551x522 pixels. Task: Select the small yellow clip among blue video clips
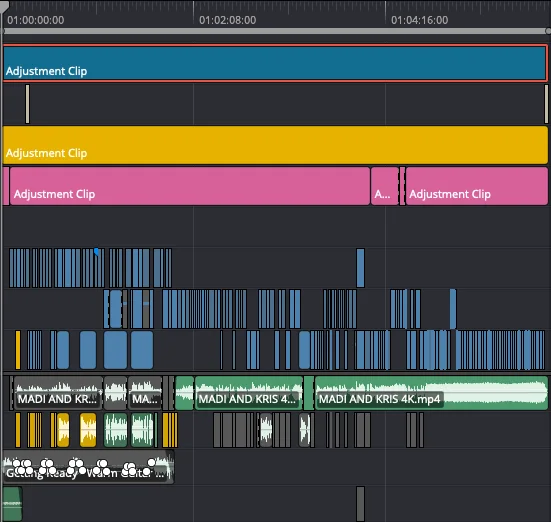tap(18, 350)
